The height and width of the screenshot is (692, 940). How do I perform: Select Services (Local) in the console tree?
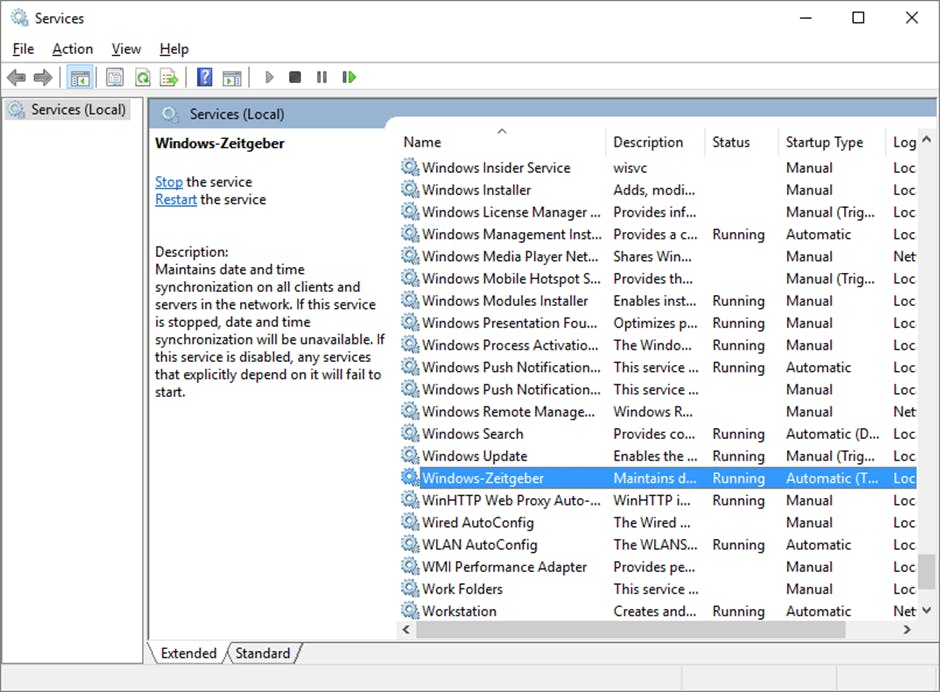pyautogui.click(x=78, y=109)
